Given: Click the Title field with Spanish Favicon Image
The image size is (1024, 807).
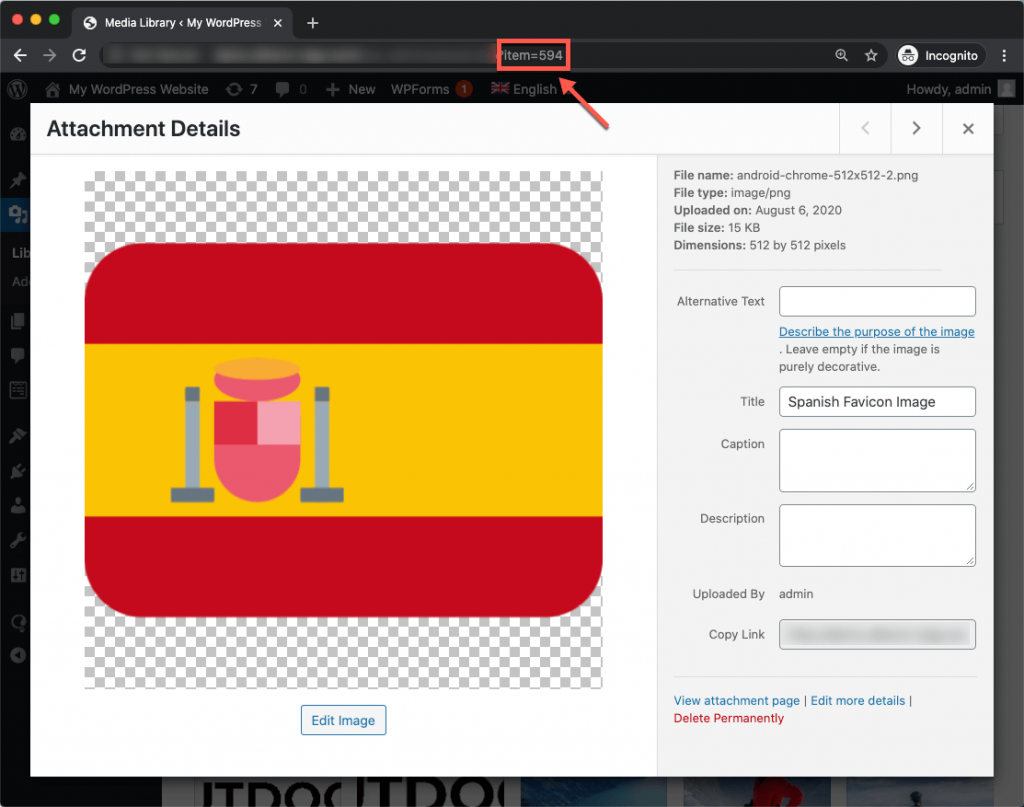Looking at the screenshot, I should click(x=877, y=402).
